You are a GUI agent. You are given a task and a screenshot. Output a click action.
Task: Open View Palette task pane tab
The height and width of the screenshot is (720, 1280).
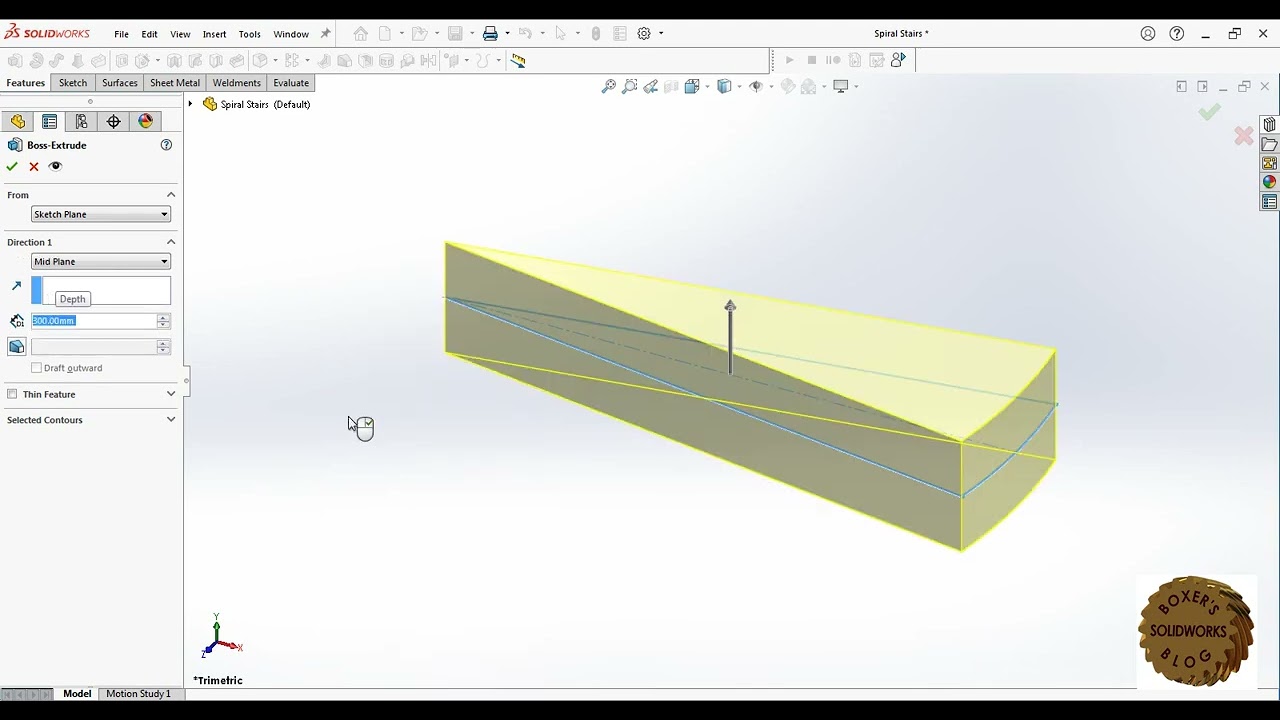click(1269, 163)
